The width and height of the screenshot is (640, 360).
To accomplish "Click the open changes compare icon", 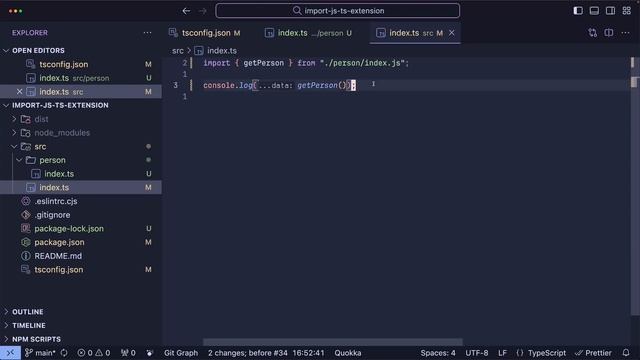I will (592, 33).
